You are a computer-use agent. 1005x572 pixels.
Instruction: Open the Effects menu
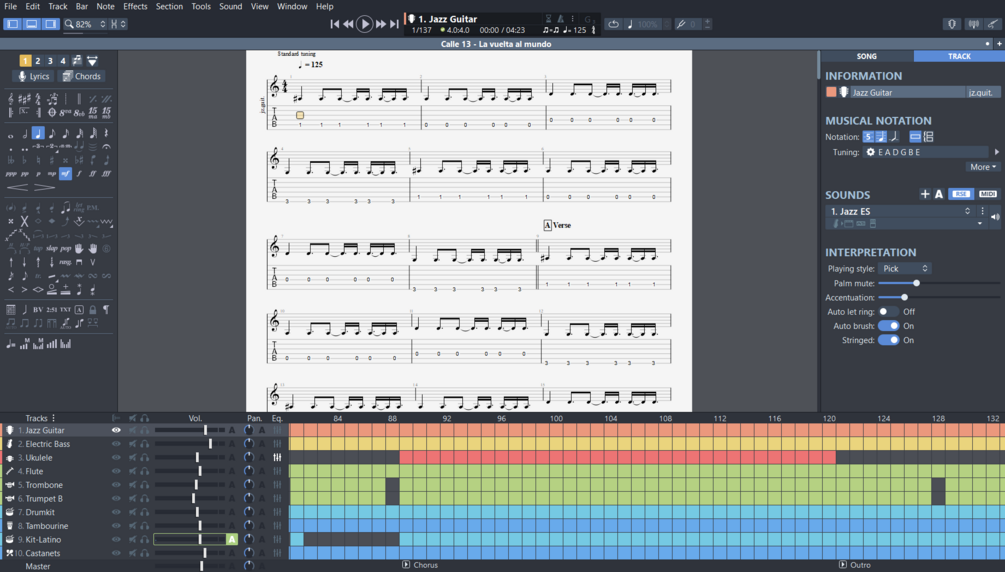135,6
